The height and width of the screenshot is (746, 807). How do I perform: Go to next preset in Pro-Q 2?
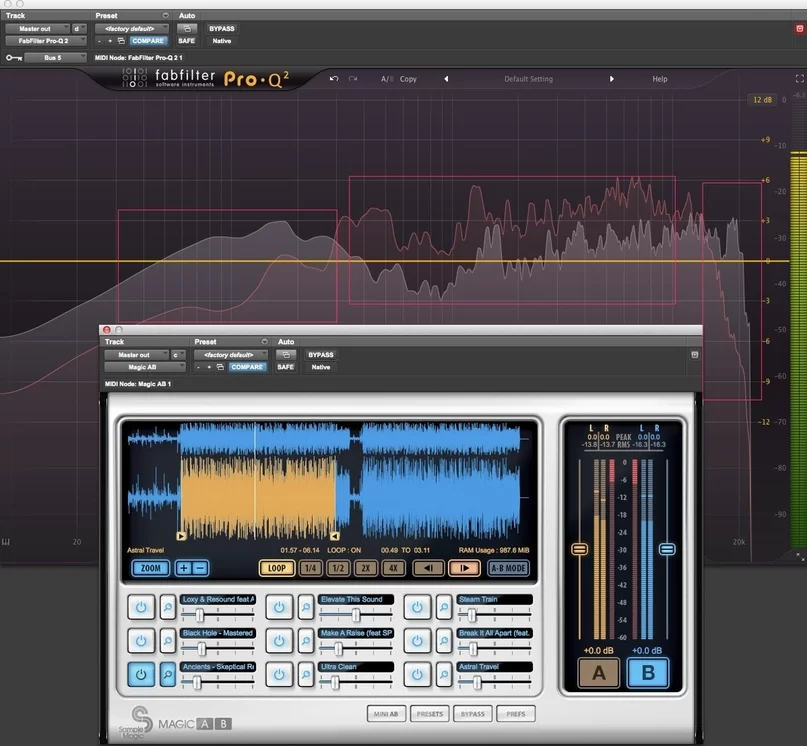click(611, 79)
